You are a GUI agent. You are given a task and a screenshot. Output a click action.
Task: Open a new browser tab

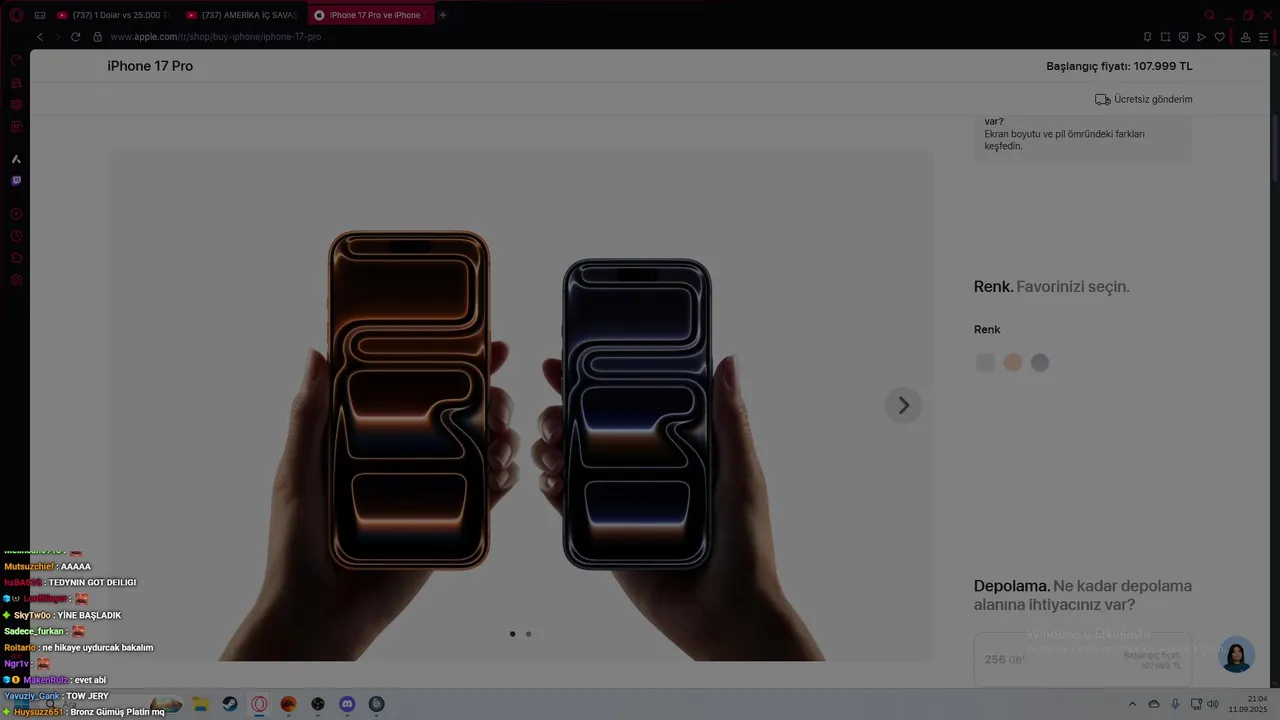pyautogui.click(x=443, y=15)
